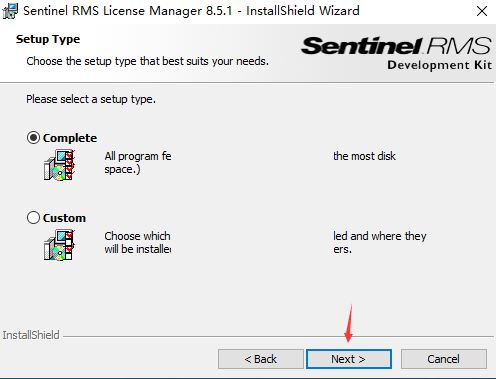
Task: Proceed with the Next button
Action: 349,359
